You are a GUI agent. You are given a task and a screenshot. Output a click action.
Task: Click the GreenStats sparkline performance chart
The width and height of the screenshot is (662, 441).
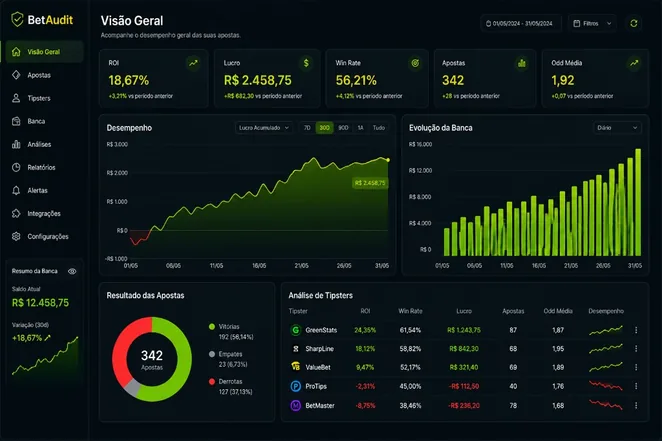606,330
